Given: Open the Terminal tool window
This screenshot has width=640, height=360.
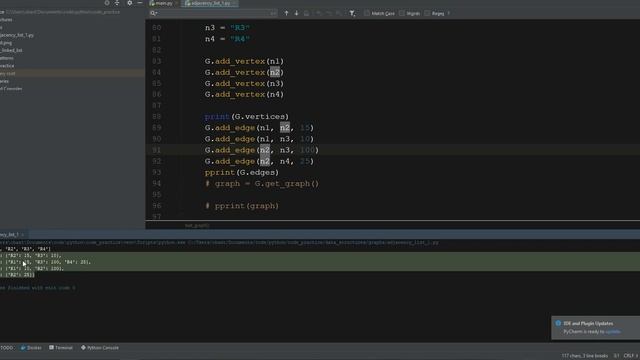Looking at the screenshot, I should click(x=61, y=348).
